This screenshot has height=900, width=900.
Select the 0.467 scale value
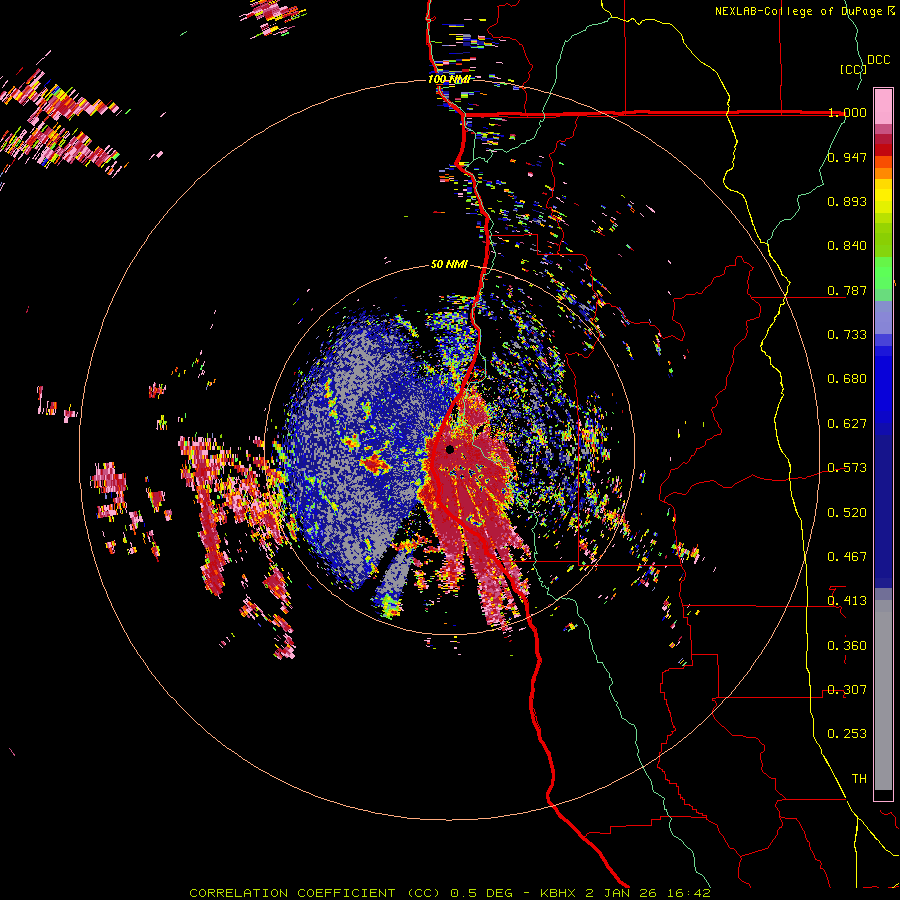(847, 557)
